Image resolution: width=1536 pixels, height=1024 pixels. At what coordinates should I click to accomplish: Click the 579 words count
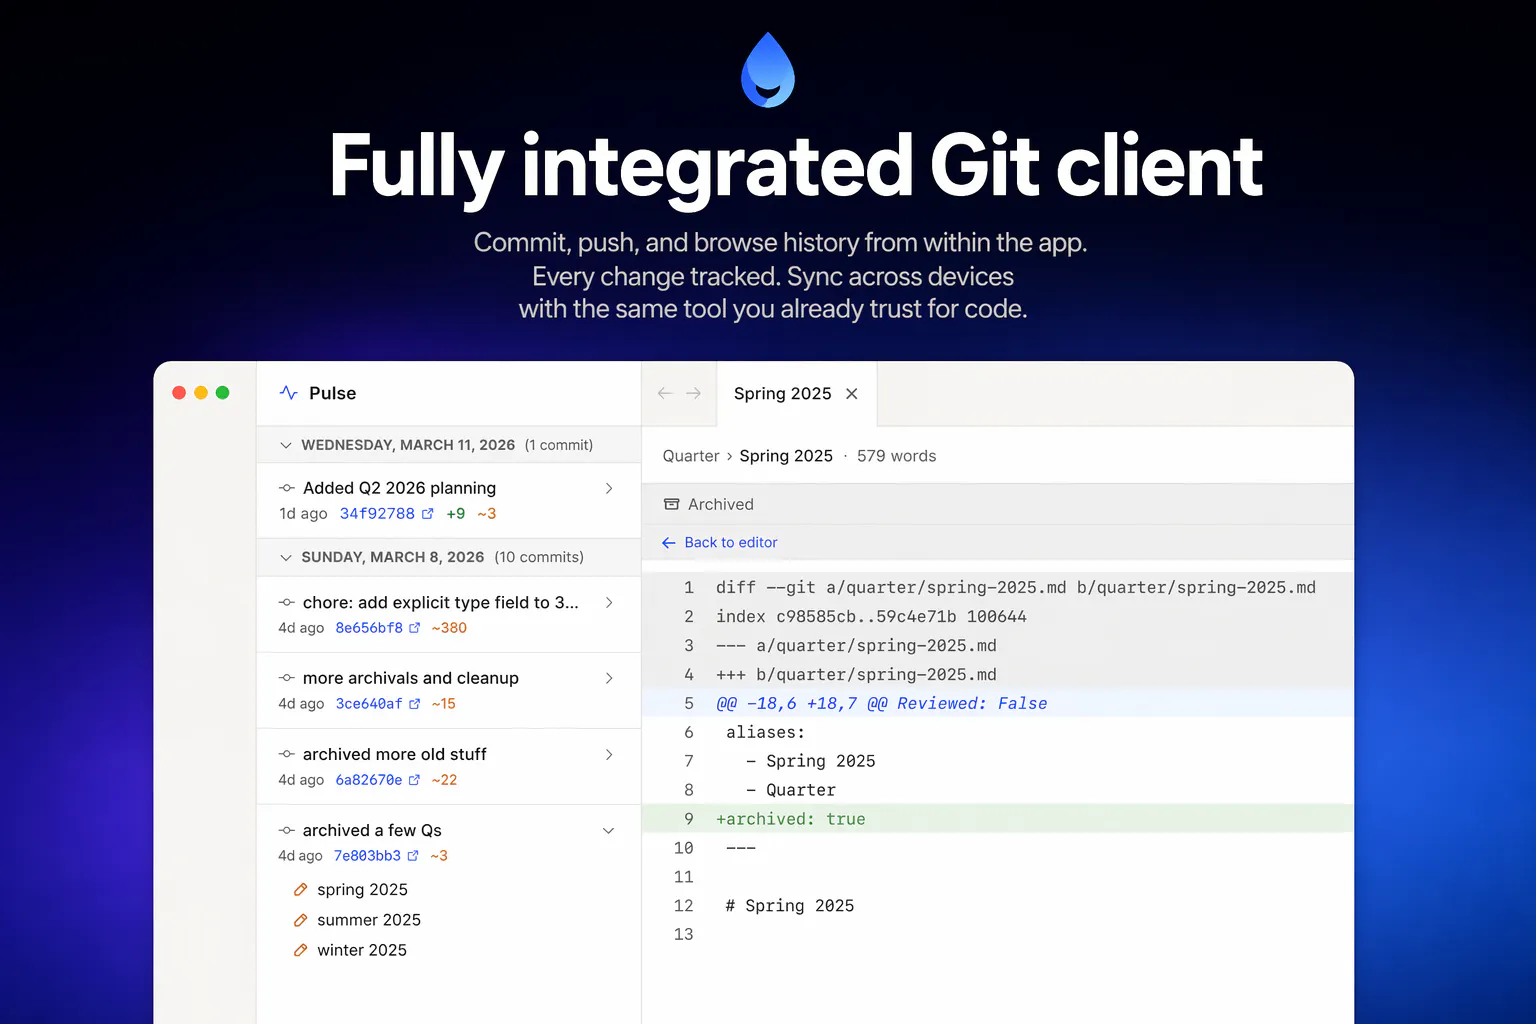(x=897, y=456)
